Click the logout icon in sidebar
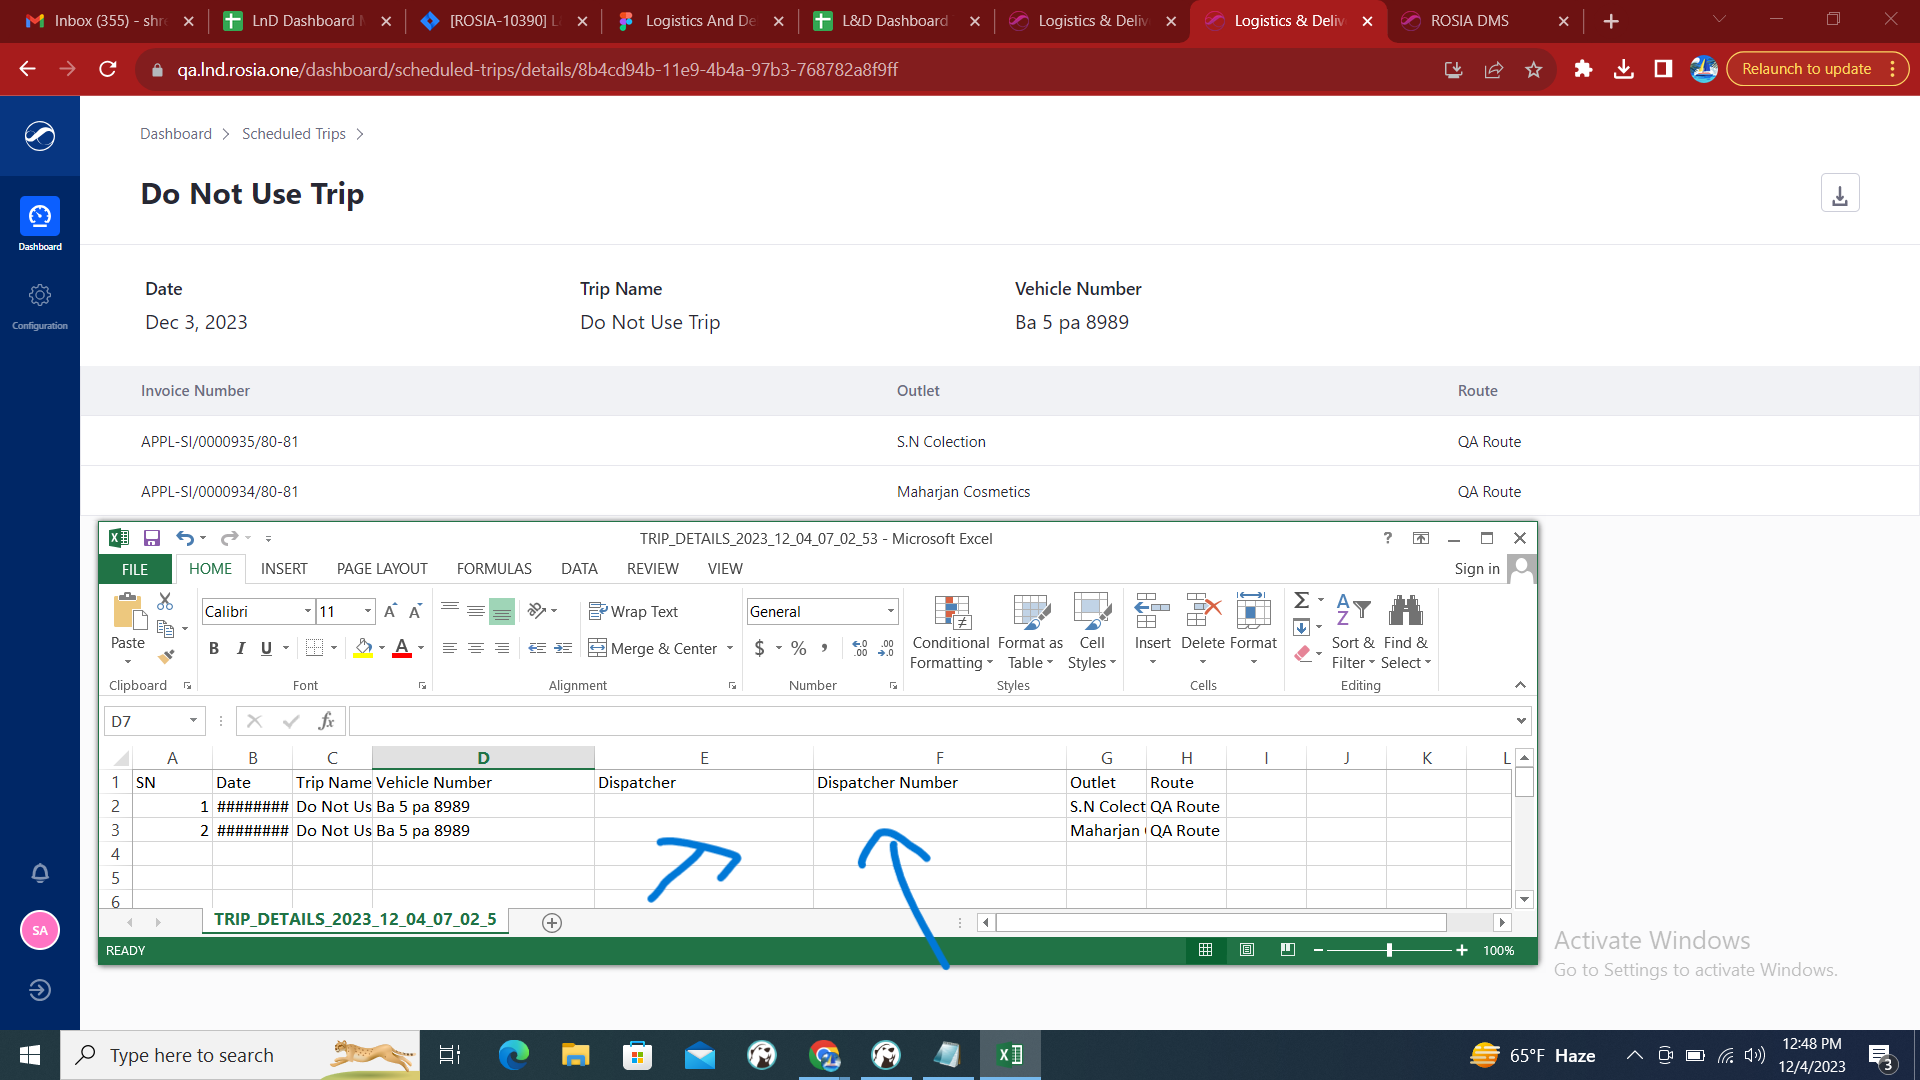This screenshot has width=1920, height=1080. [x=40, y=990]
